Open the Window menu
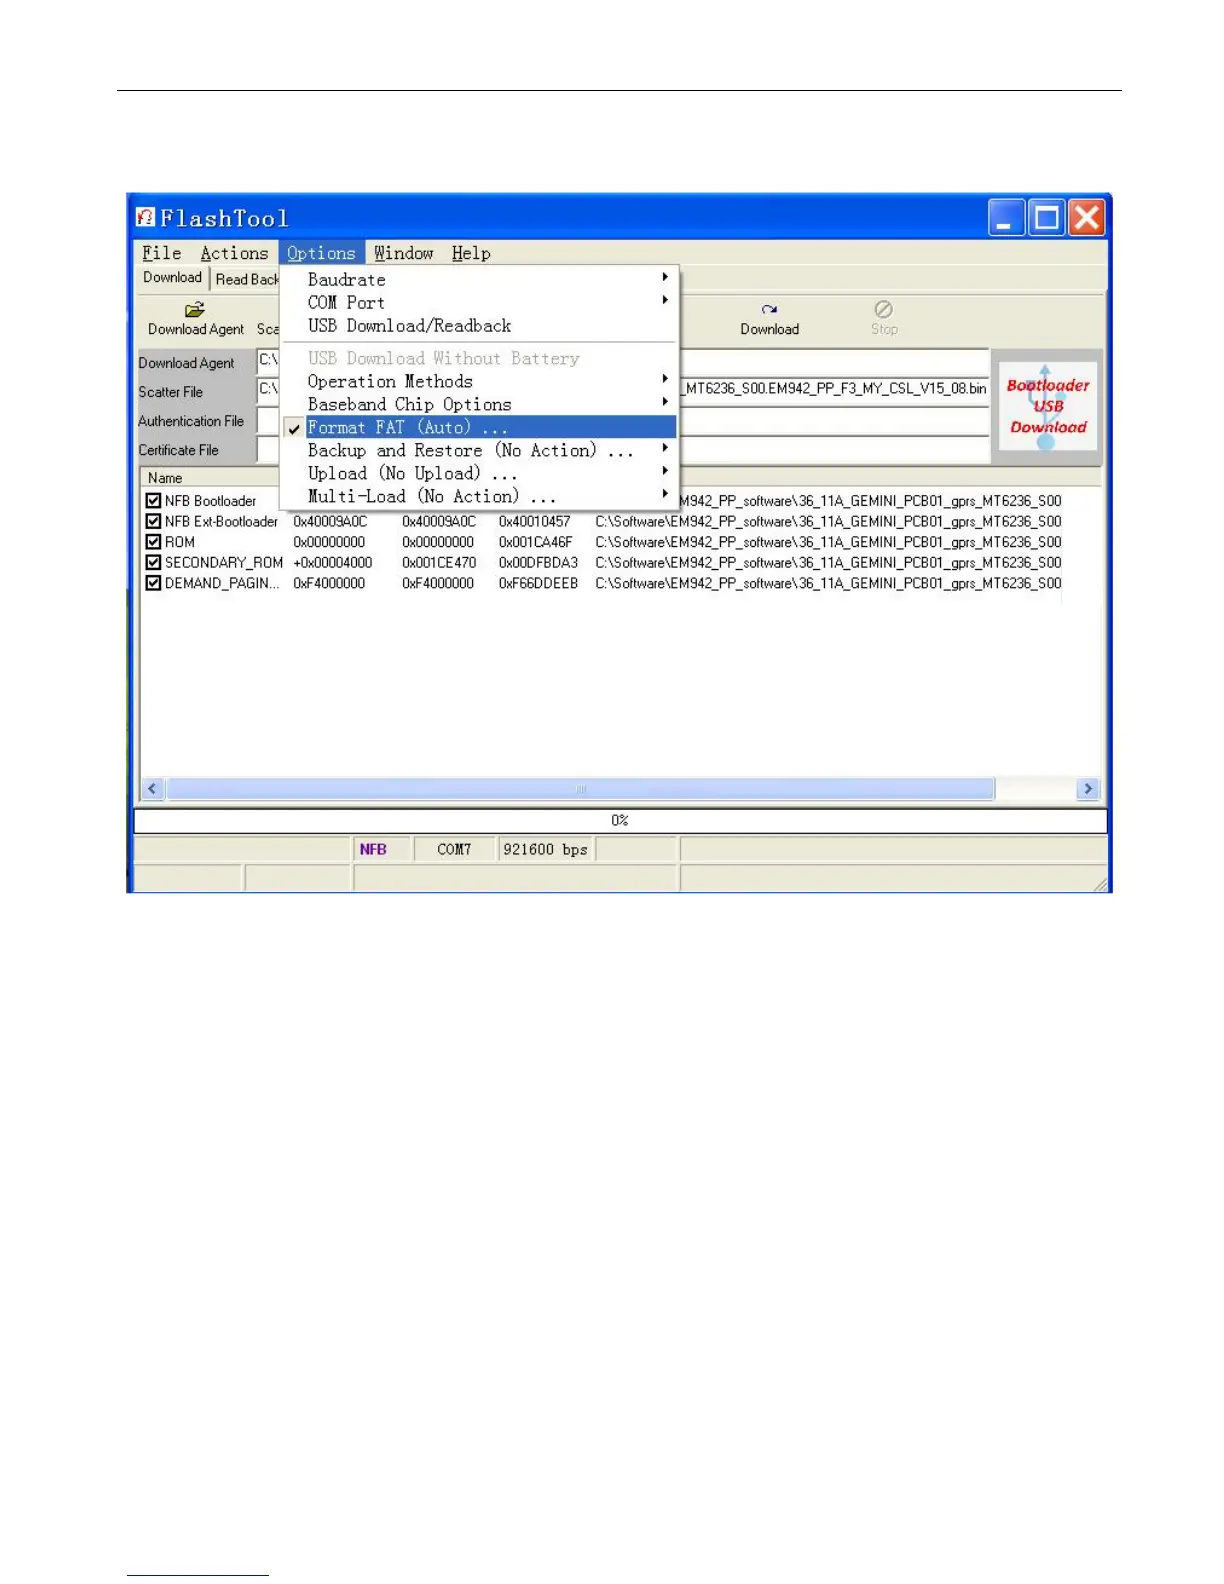Screen dimensions: 1224x1584 point(403,253)
